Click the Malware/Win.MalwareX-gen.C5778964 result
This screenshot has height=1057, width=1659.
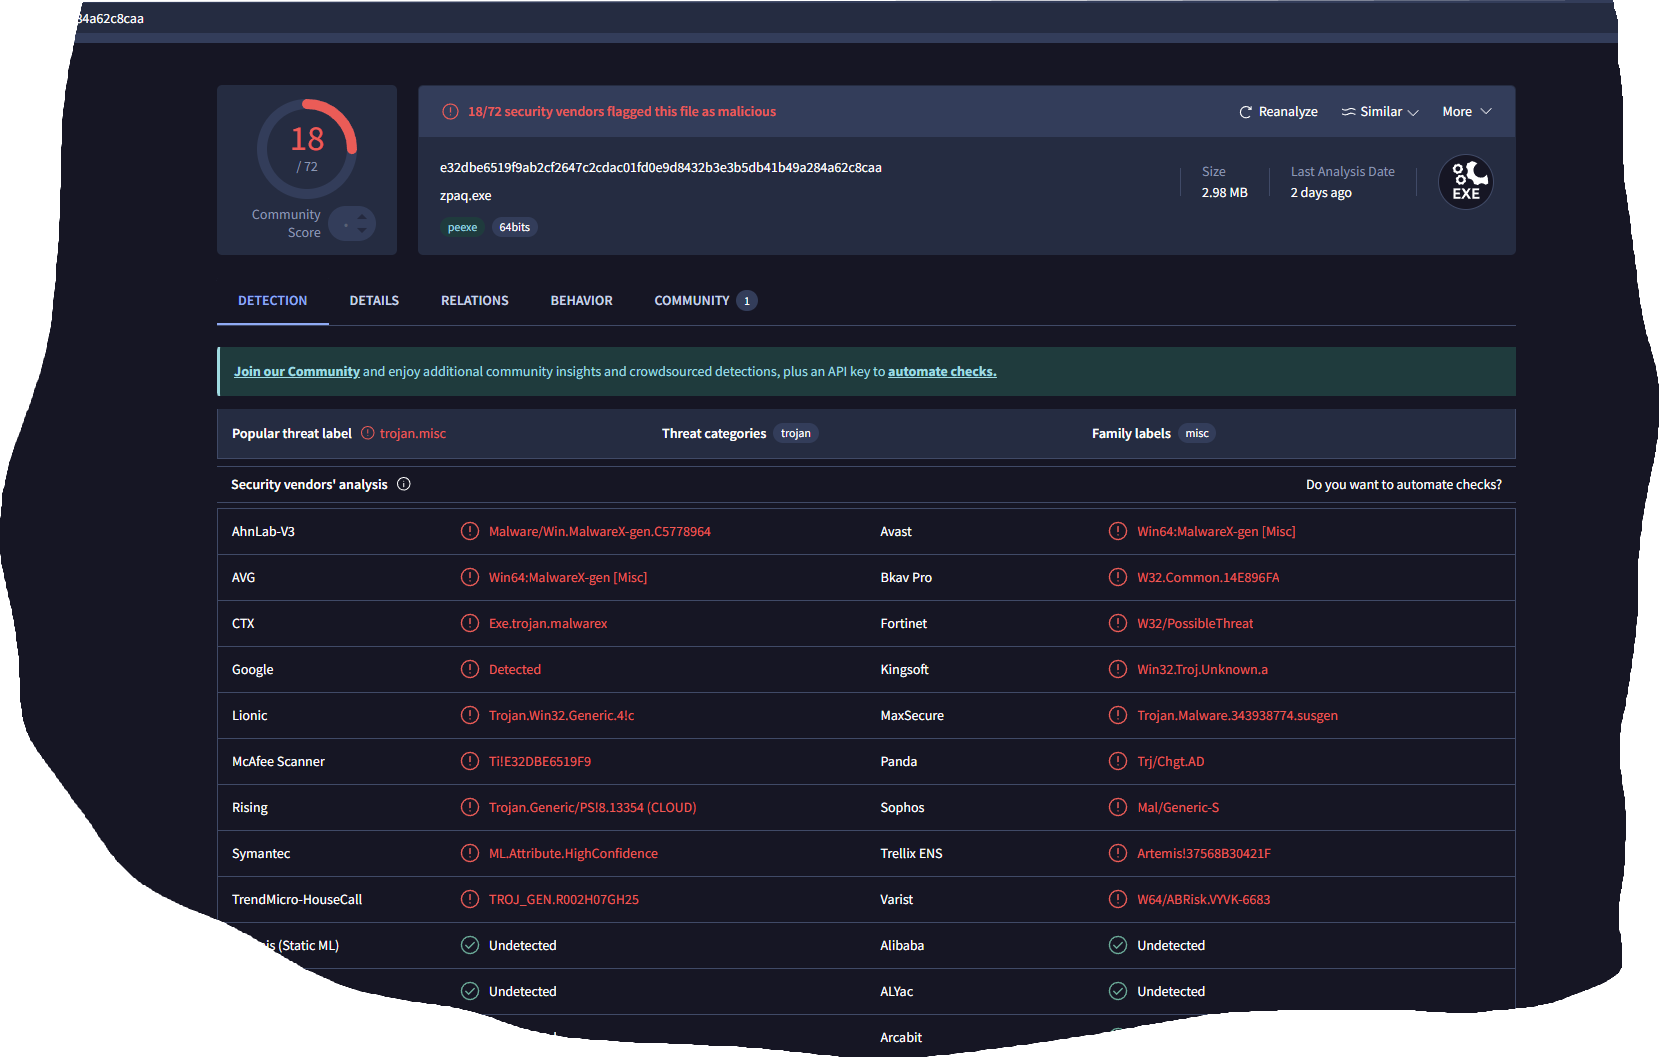(600, 531)
